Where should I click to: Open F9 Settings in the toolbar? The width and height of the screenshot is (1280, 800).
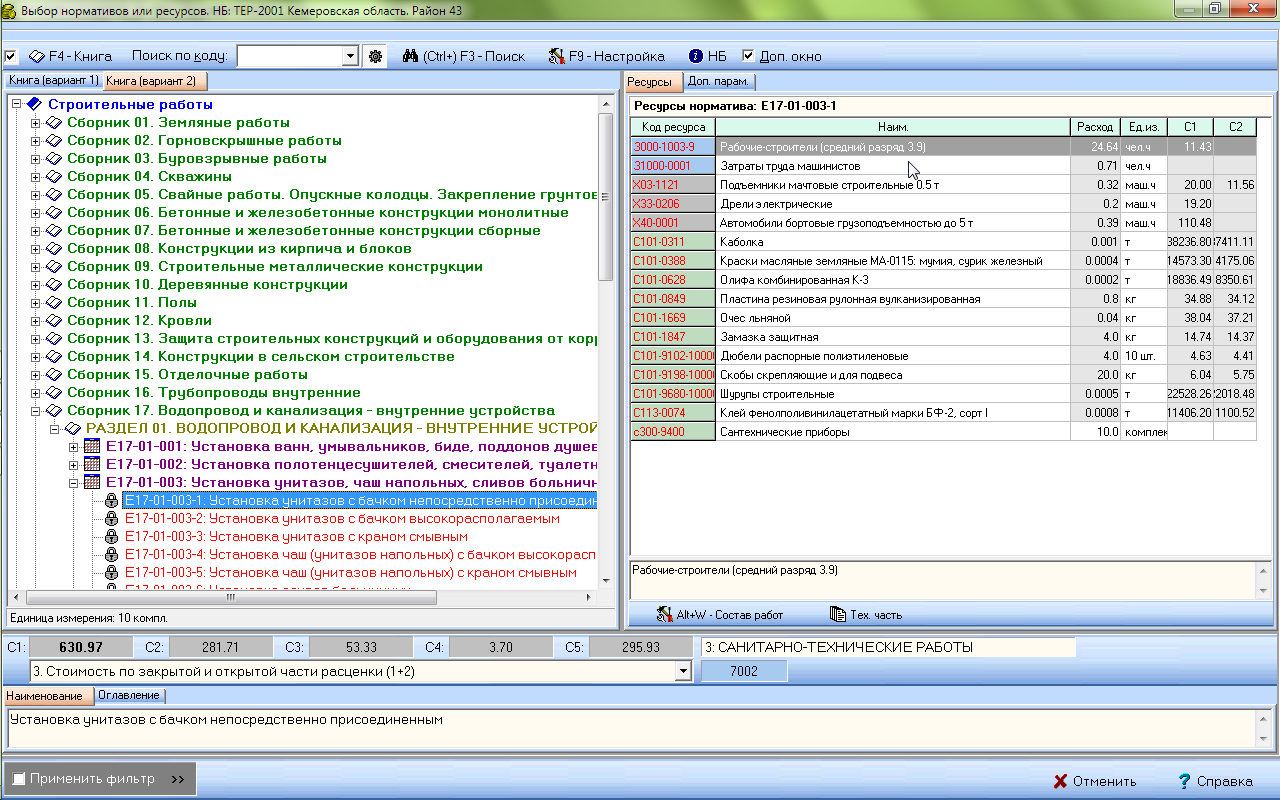tap(557, 57)
